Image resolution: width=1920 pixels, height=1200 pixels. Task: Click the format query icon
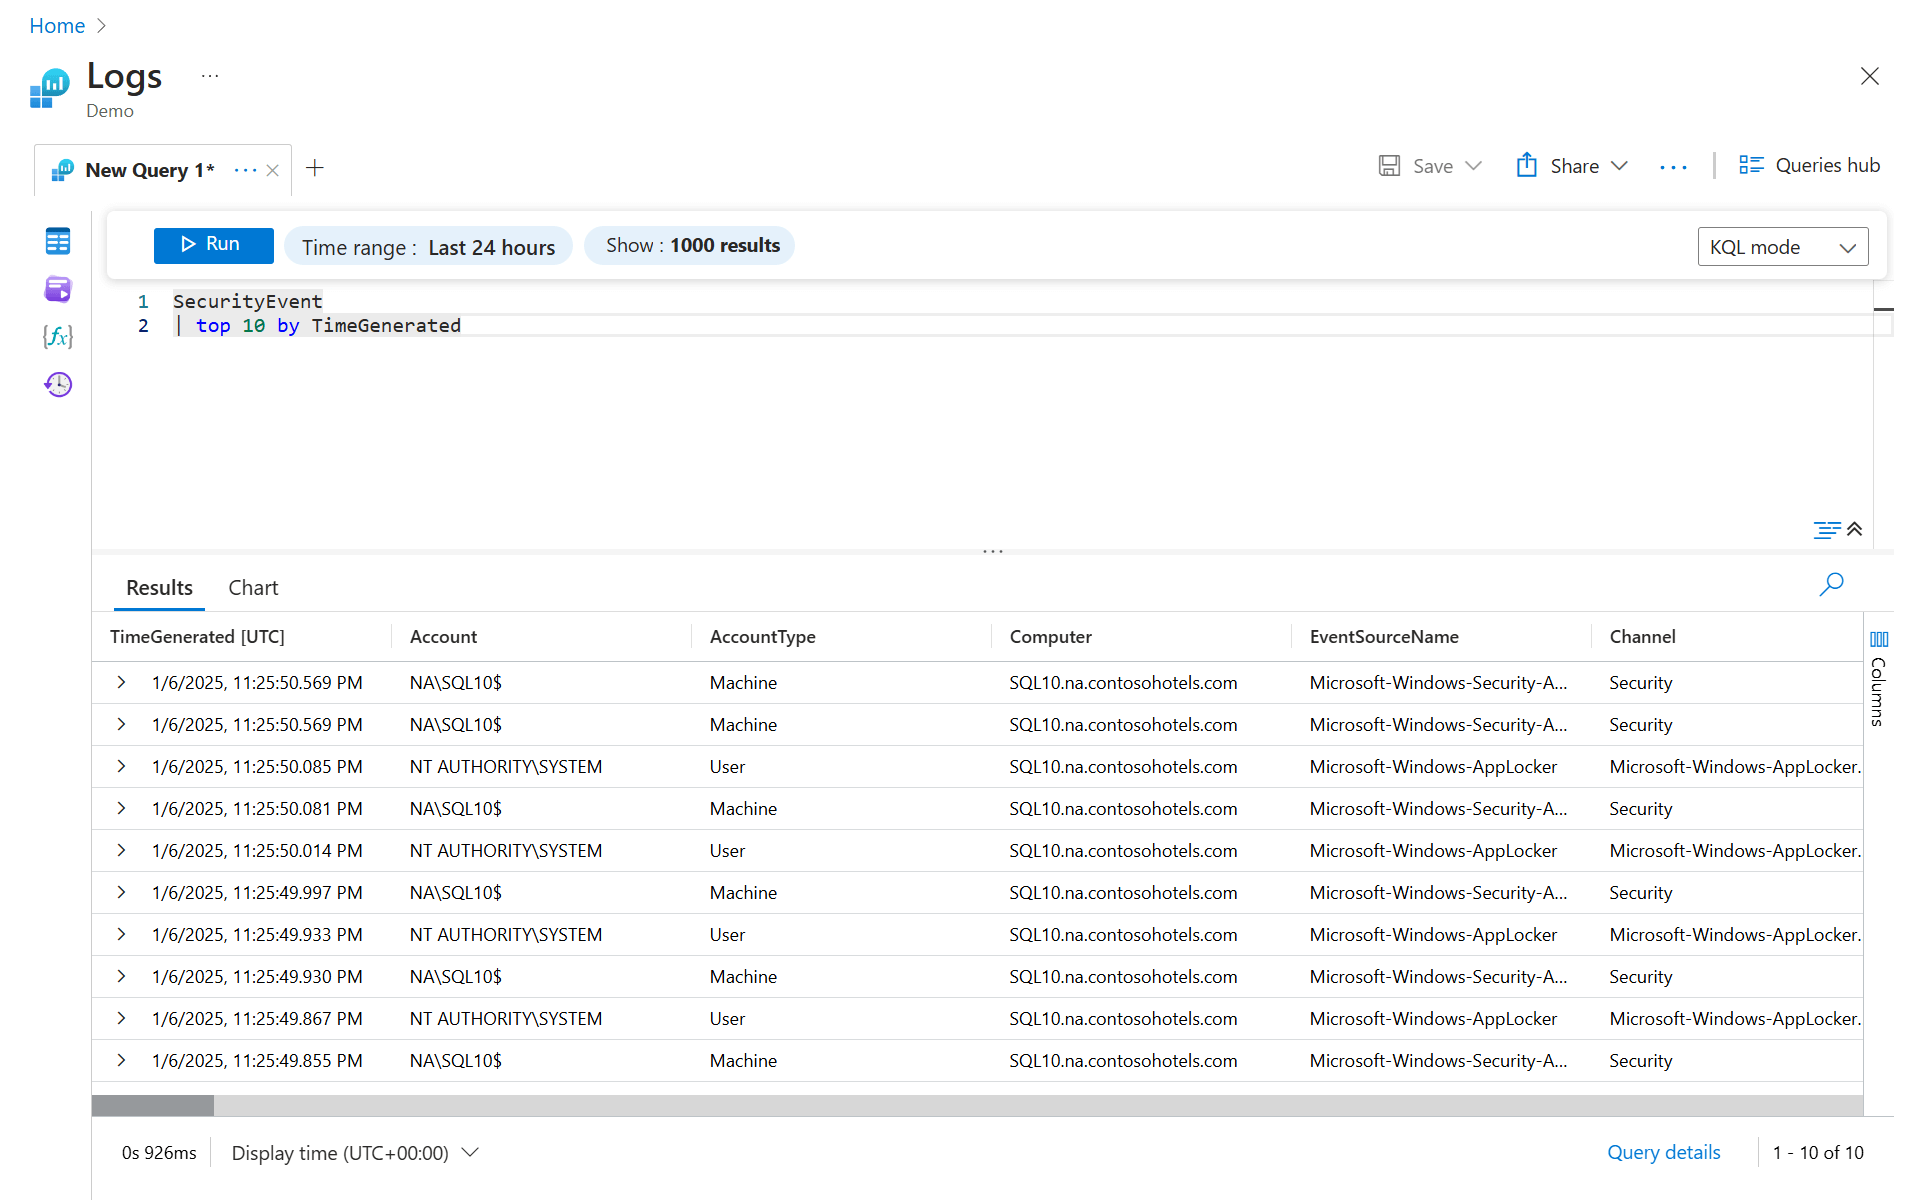1825,530
